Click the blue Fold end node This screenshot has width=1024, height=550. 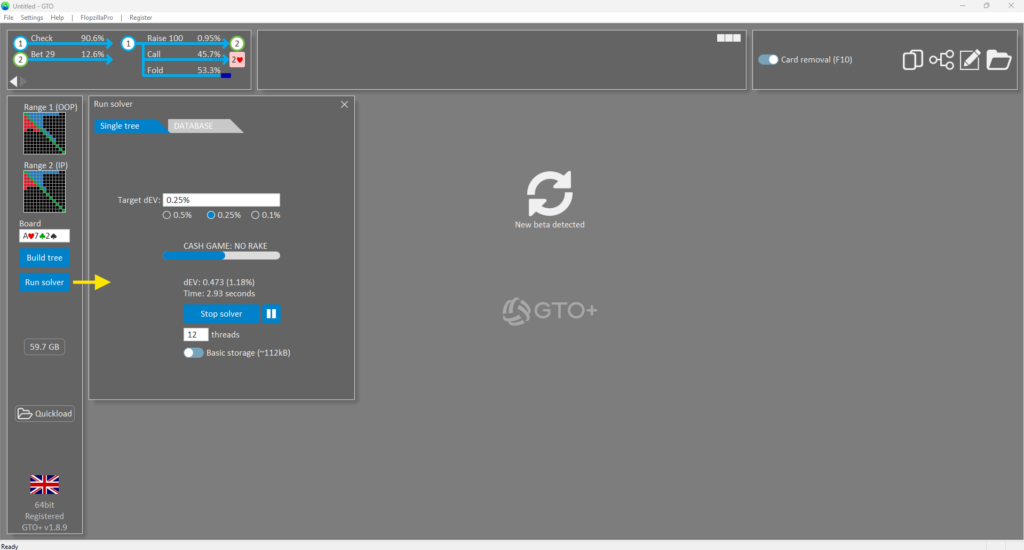point(226,76)
